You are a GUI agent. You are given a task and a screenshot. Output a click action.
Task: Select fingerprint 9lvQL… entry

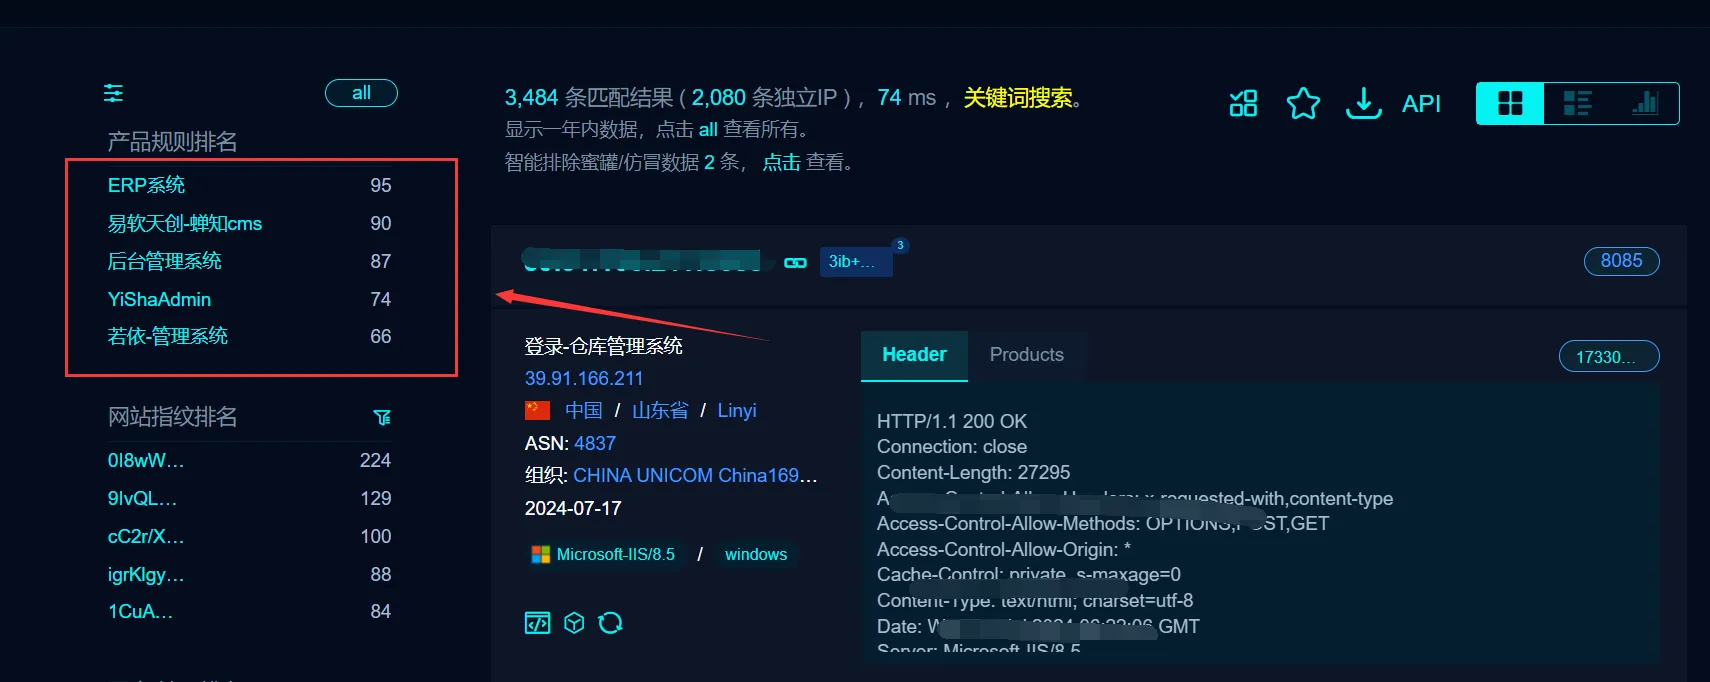[x=142, y=498]
